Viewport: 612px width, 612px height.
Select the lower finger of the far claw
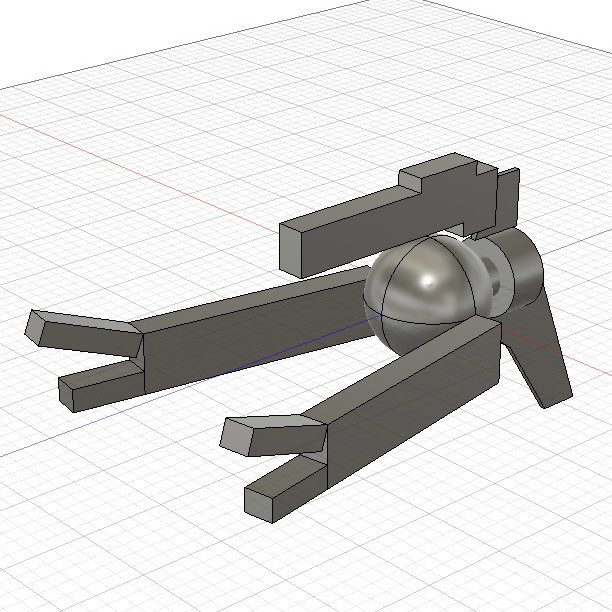point(101,386)
